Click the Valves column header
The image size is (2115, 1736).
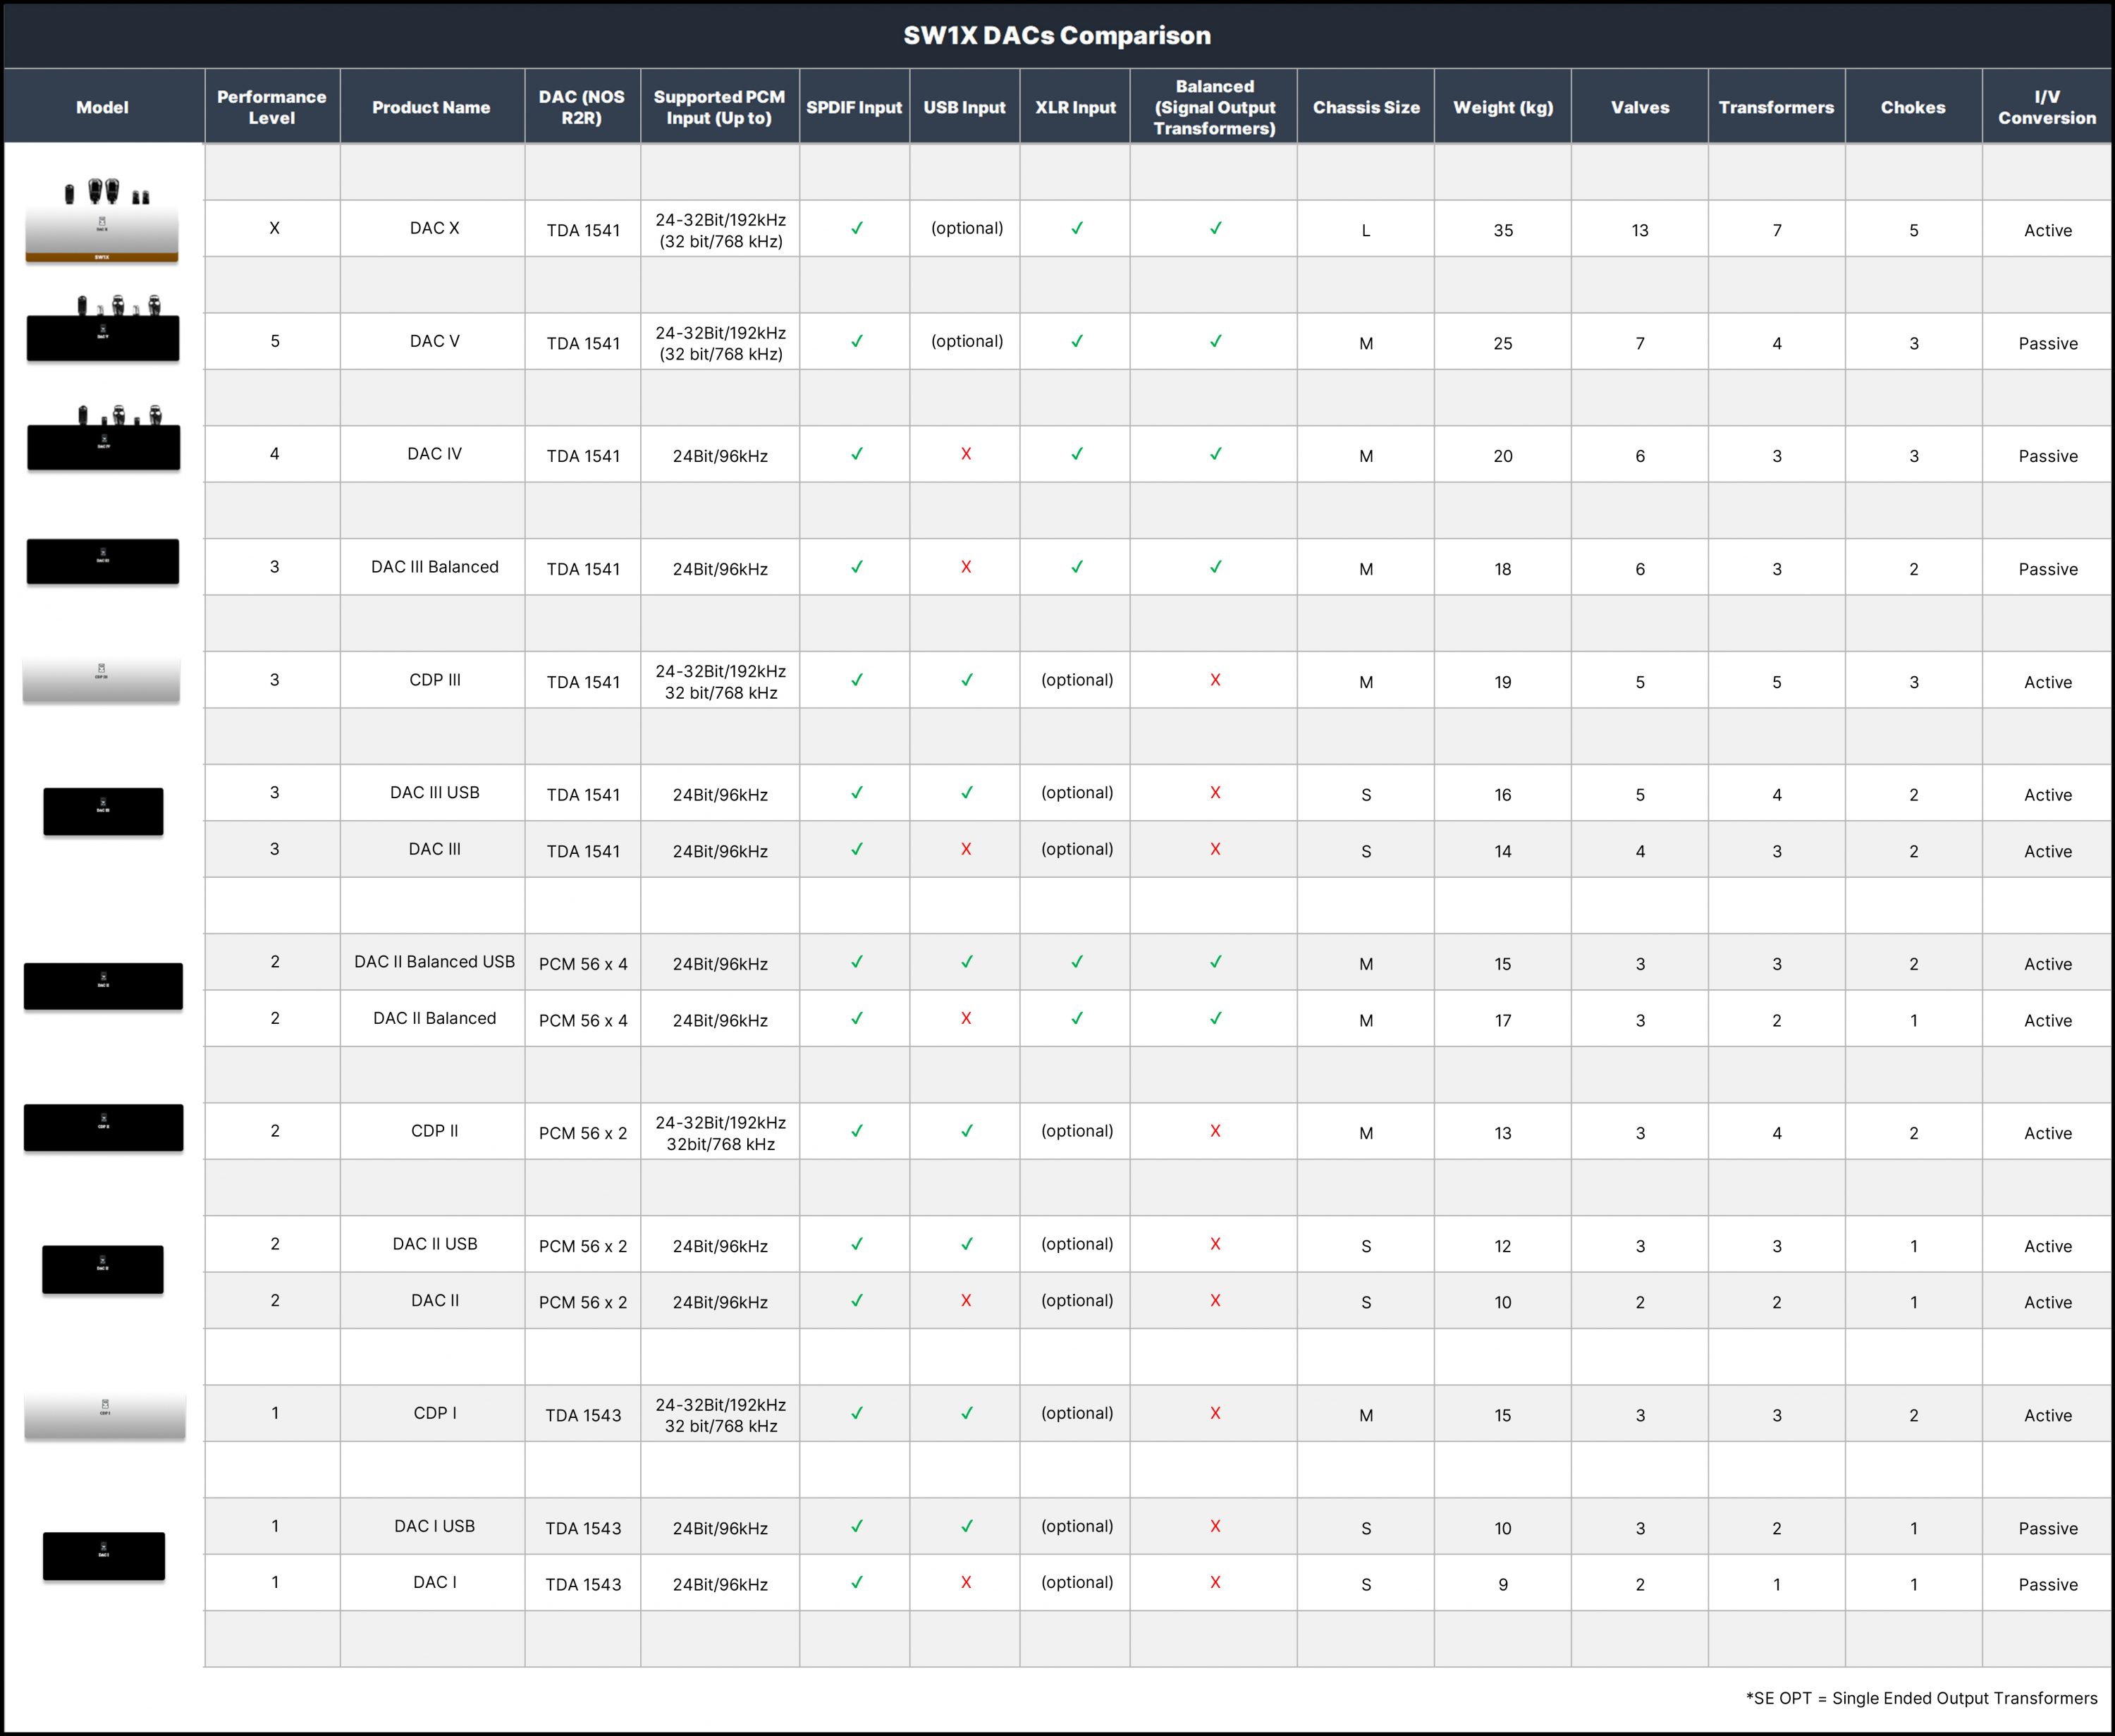tap(1640, 107)
